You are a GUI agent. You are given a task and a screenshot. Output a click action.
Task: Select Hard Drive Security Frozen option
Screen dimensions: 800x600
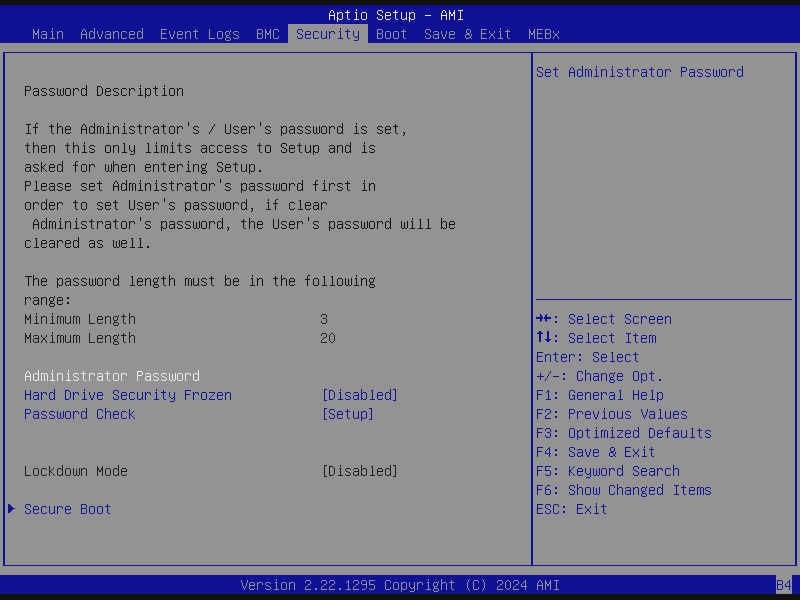pos(127,395)
